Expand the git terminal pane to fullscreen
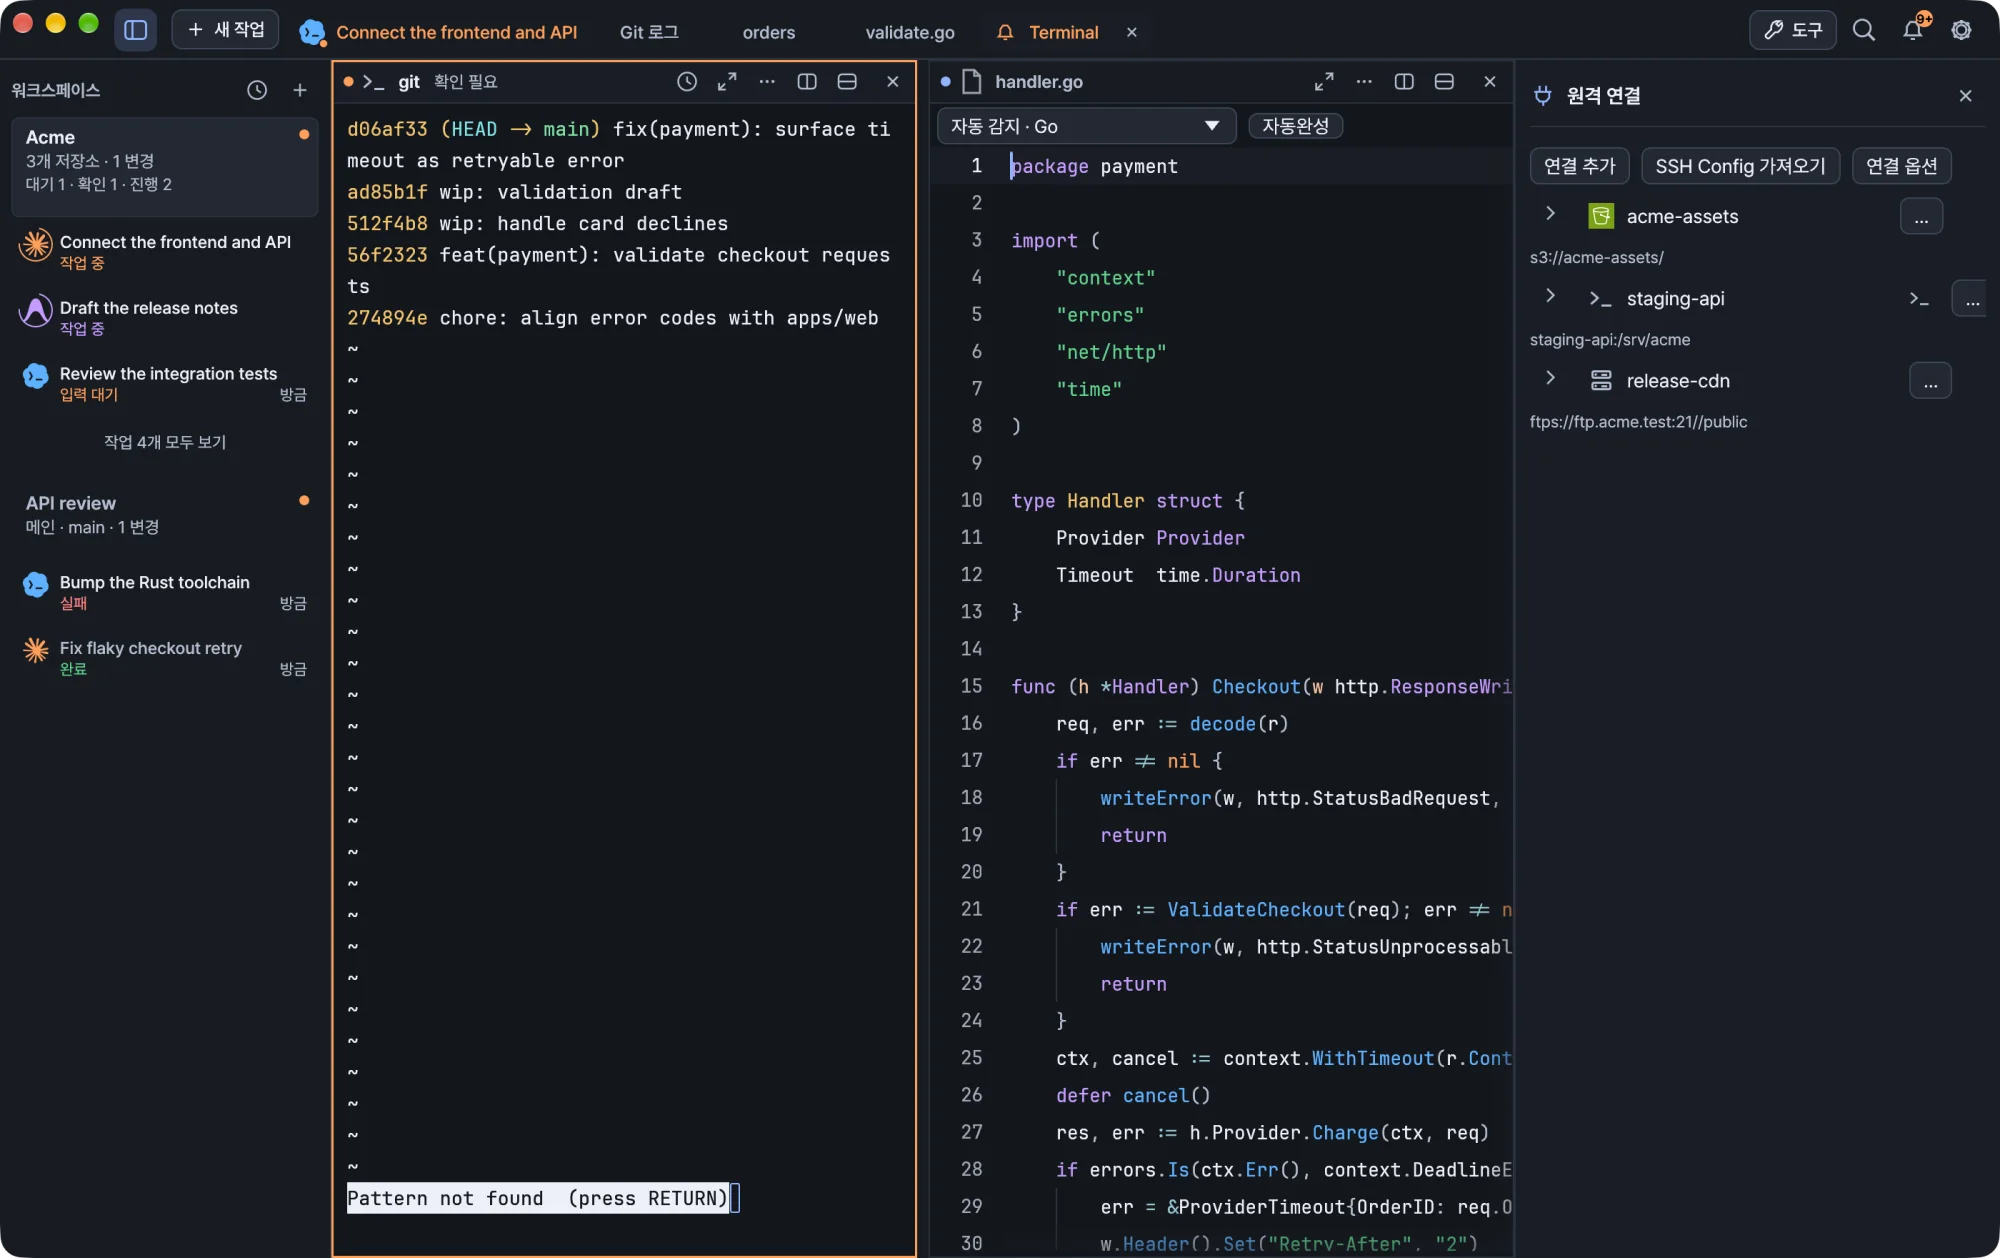The image size is (2000, 1258). tap(727, 82)
